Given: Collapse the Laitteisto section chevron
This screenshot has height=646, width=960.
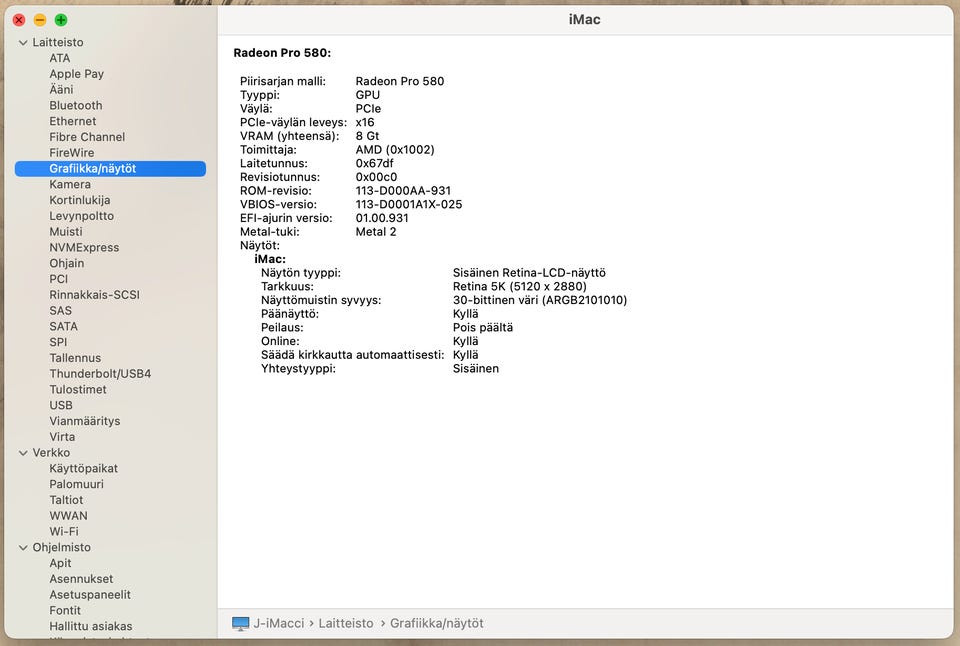Looking at the screenshot, I should click(23, 43).
